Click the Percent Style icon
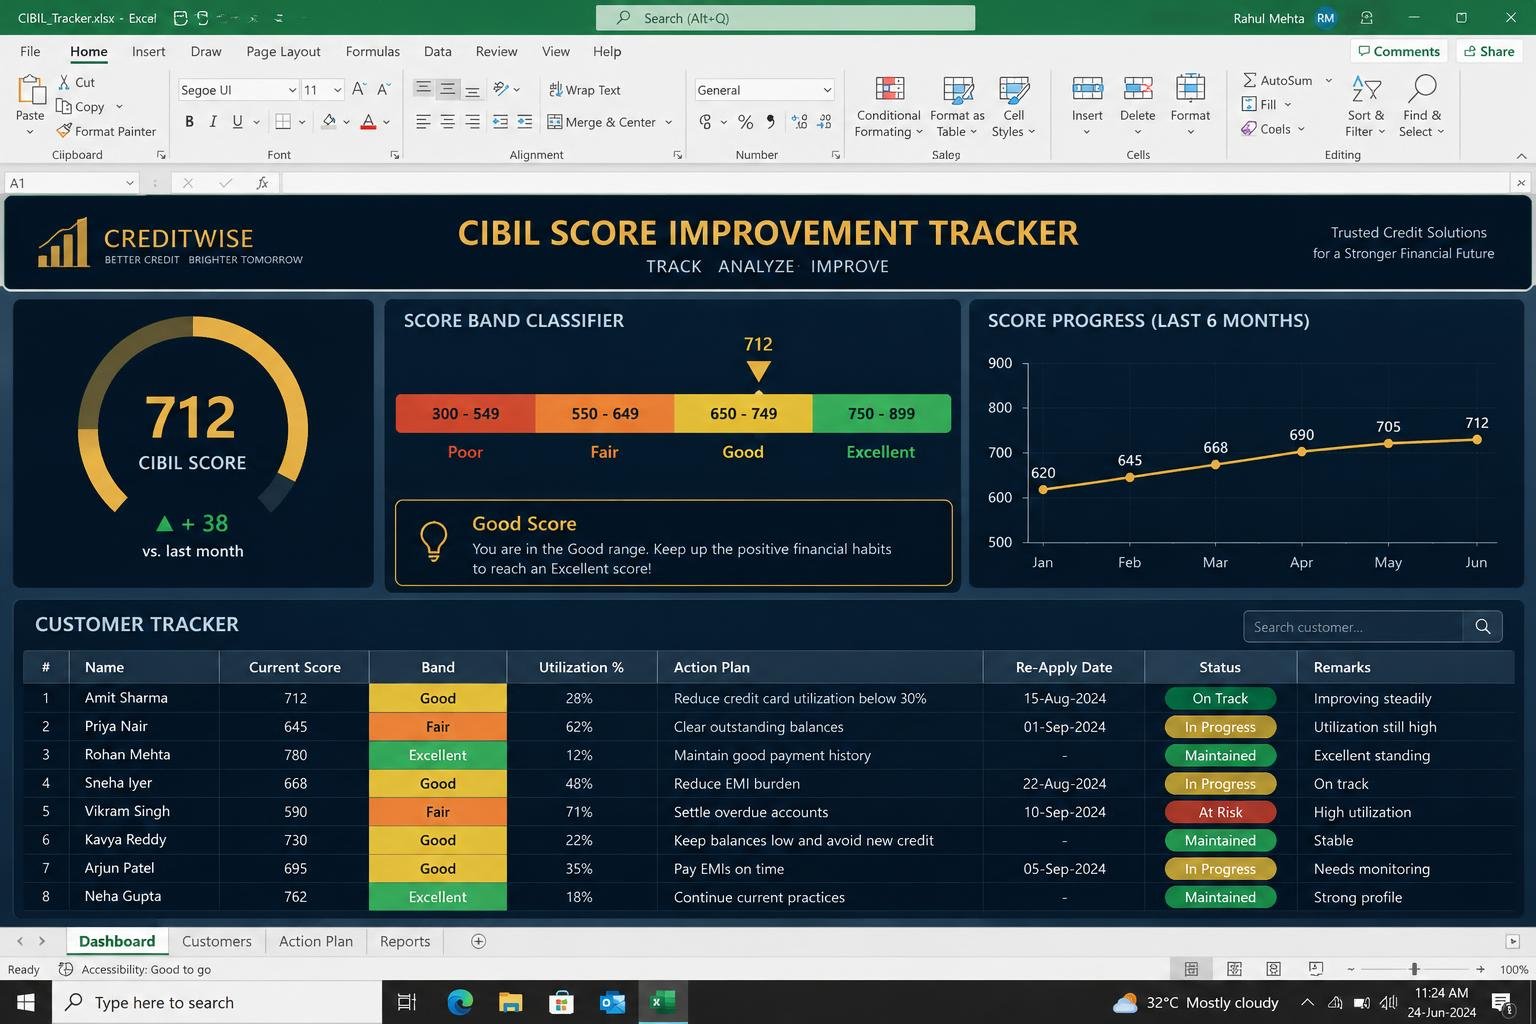1536x1024 pixels. [x=745, y=122]
